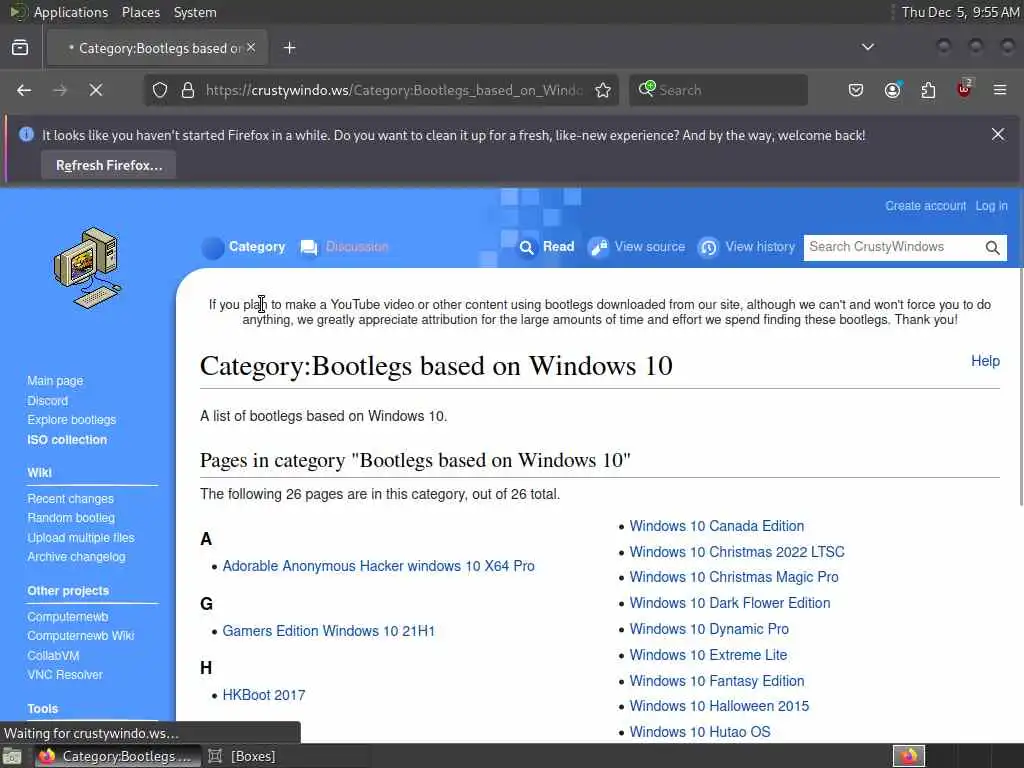
Task: Stop loading the current page
Action: tap(96, 90)
